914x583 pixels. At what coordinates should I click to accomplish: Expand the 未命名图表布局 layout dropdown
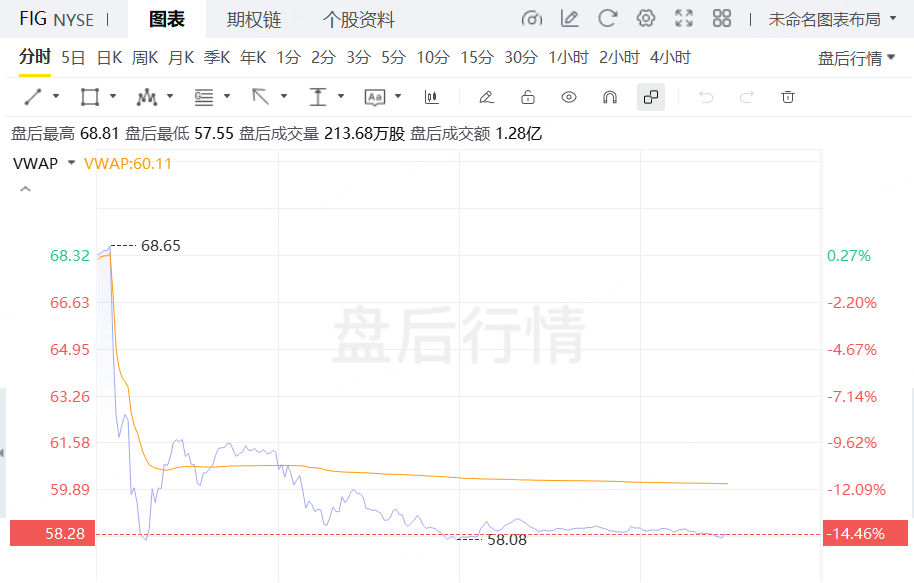832,19
